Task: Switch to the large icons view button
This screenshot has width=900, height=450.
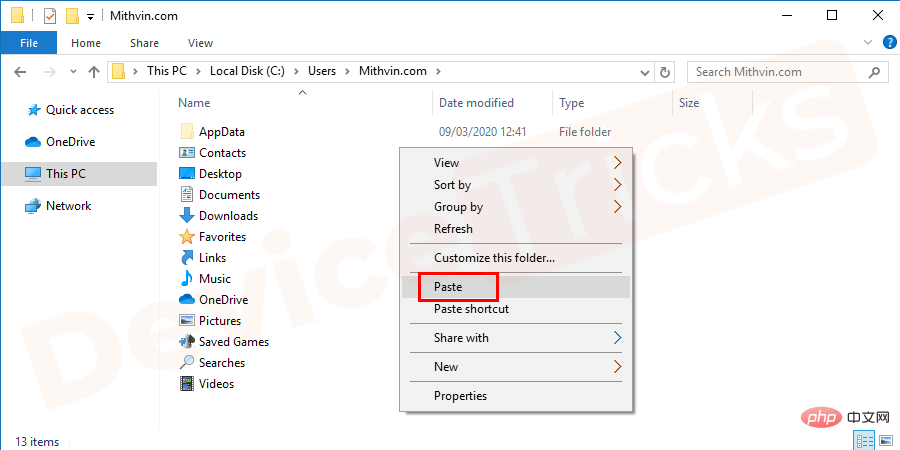Action: (x=886, y=441)
